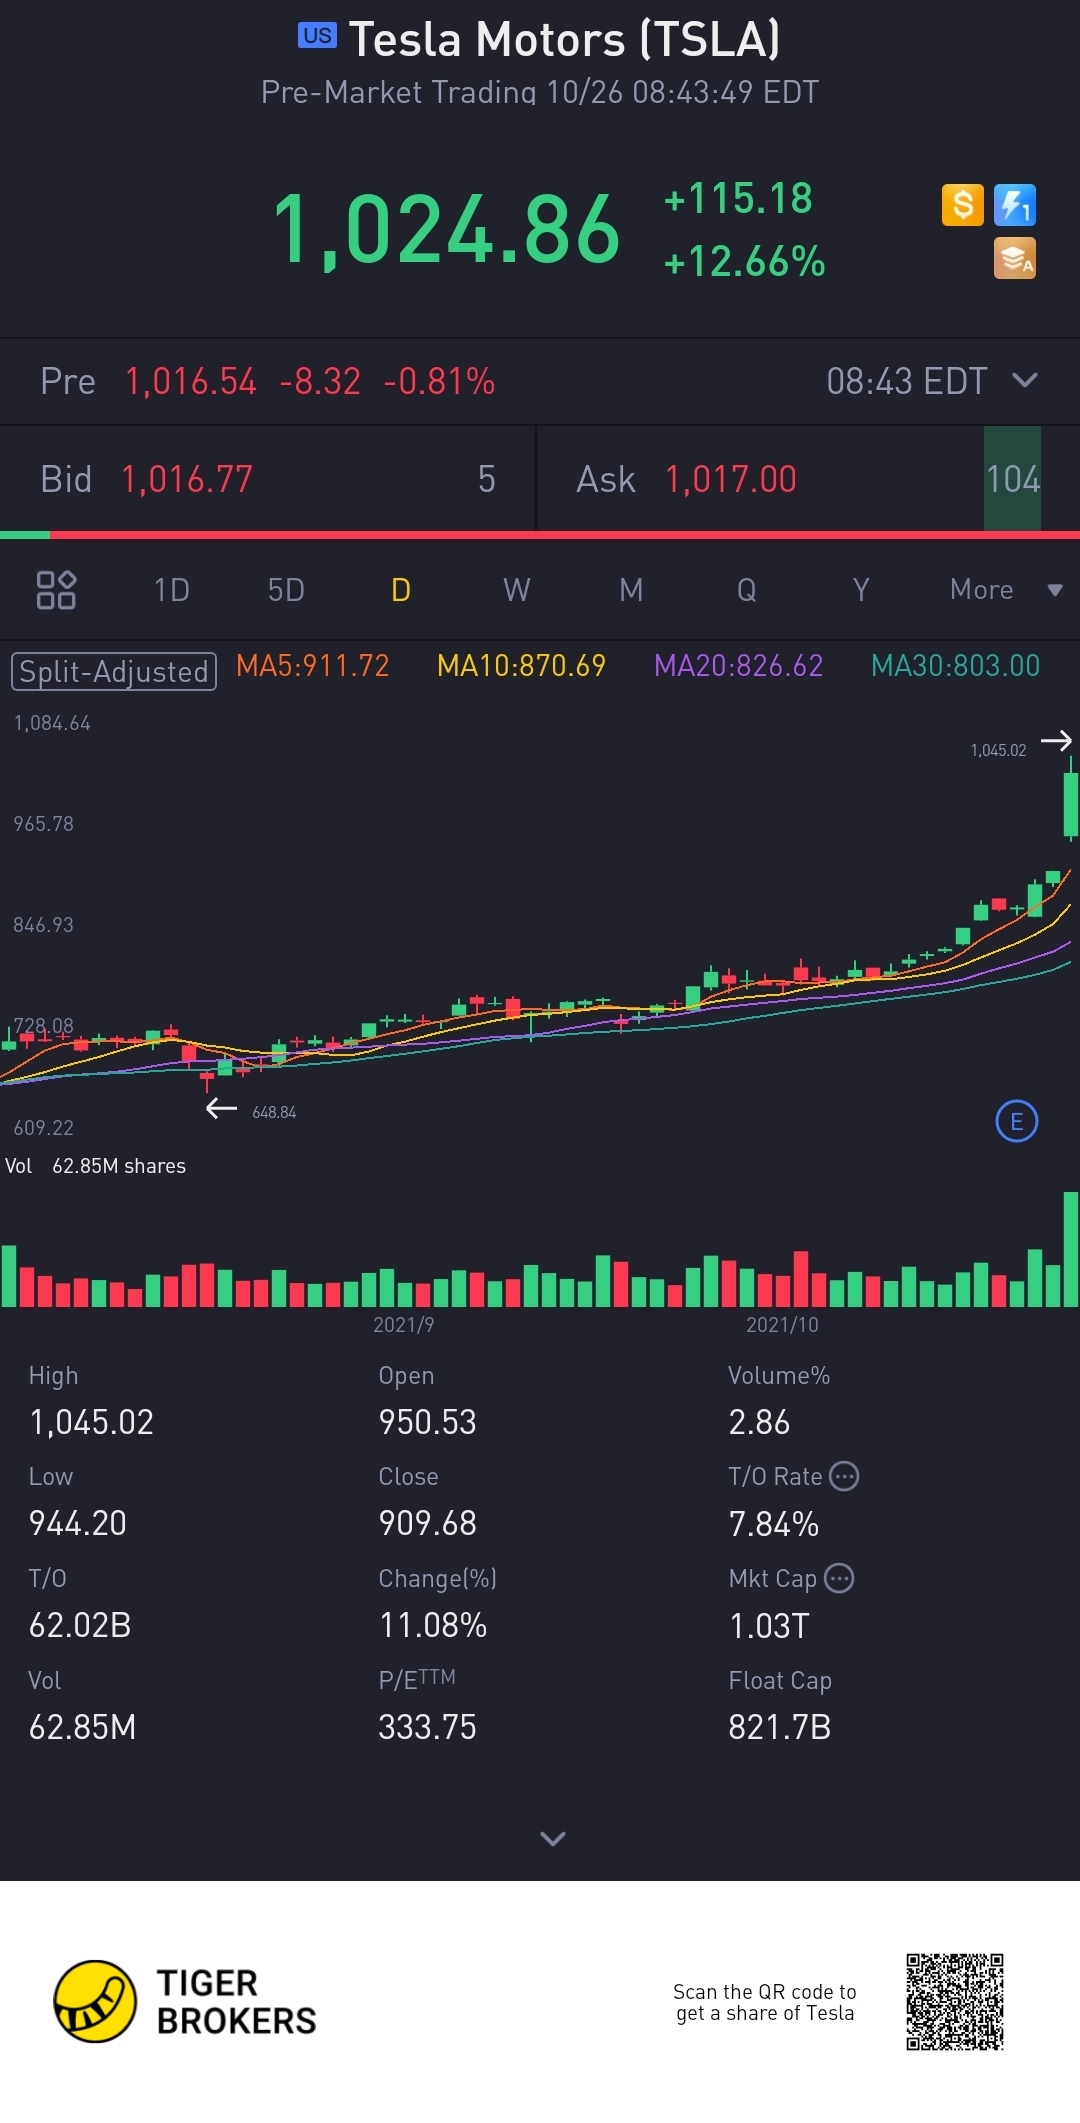This screenshot has height=2123, width=1080.
Task: Tap the 965.78 price axis label
Action: click(43, 824)
